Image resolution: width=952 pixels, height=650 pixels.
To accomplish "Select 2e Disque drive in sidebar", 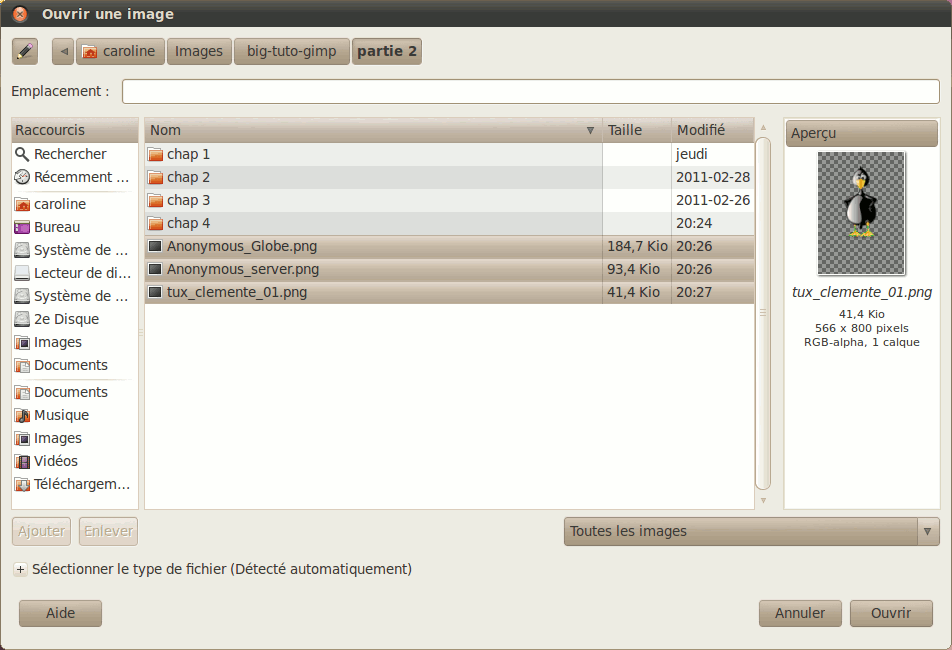I will click(66, 319).
